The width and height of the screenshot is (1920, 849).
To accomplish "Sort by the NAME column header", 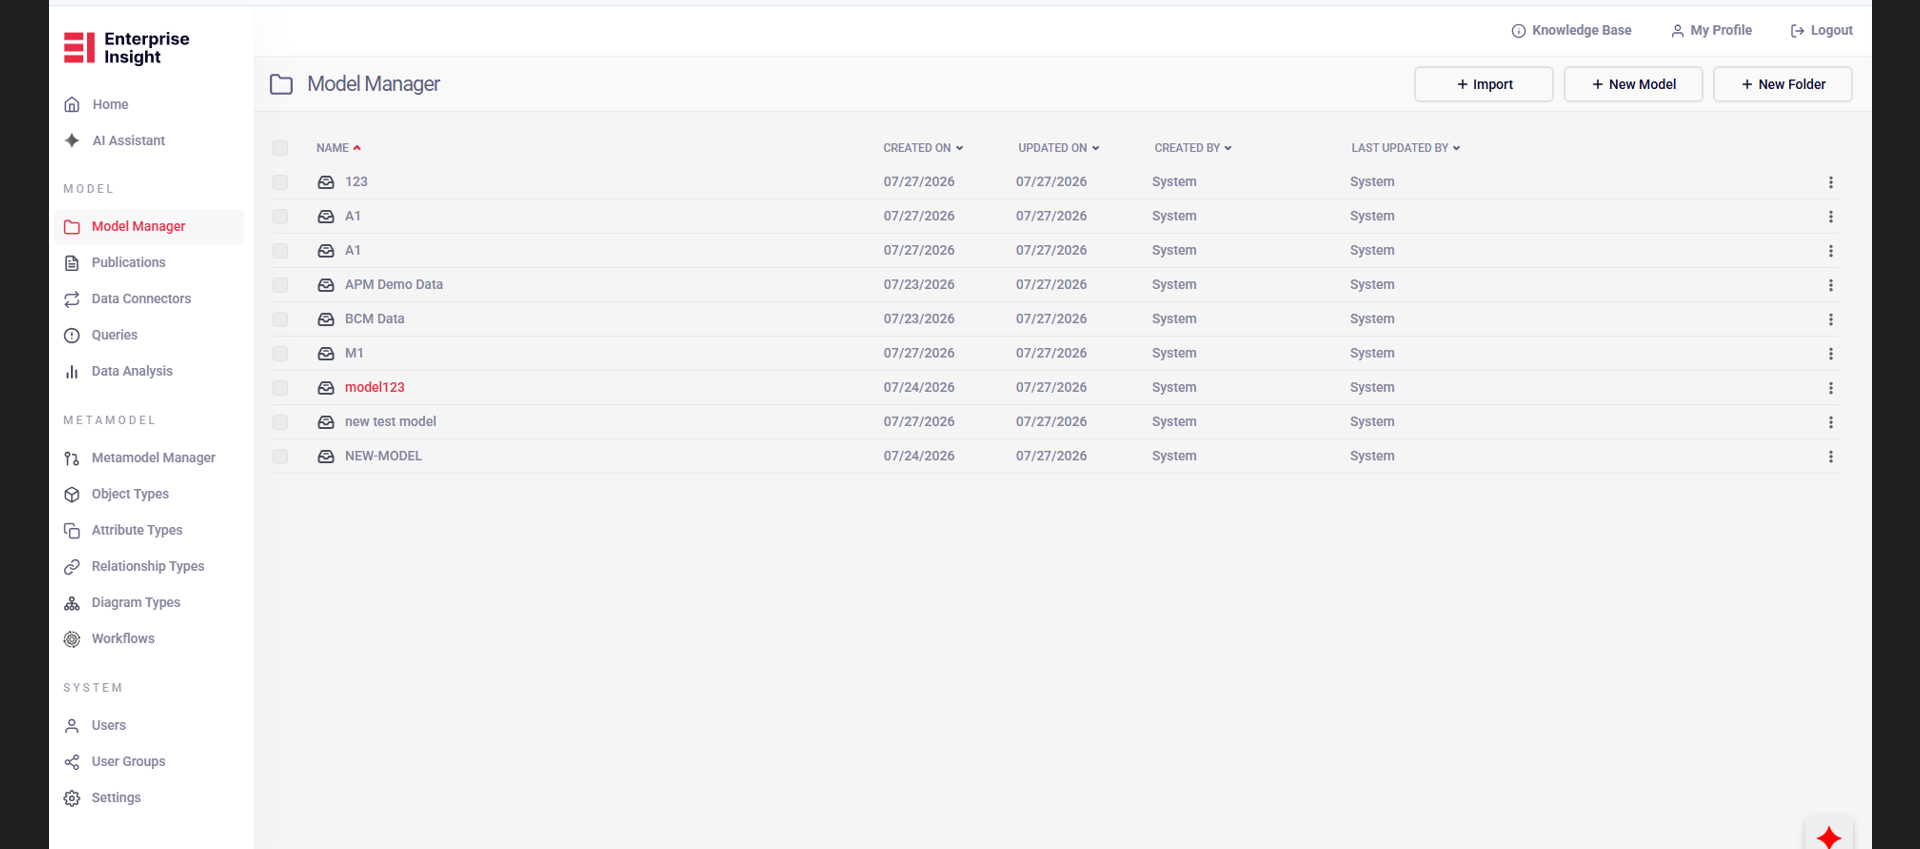I will [338, 148].
